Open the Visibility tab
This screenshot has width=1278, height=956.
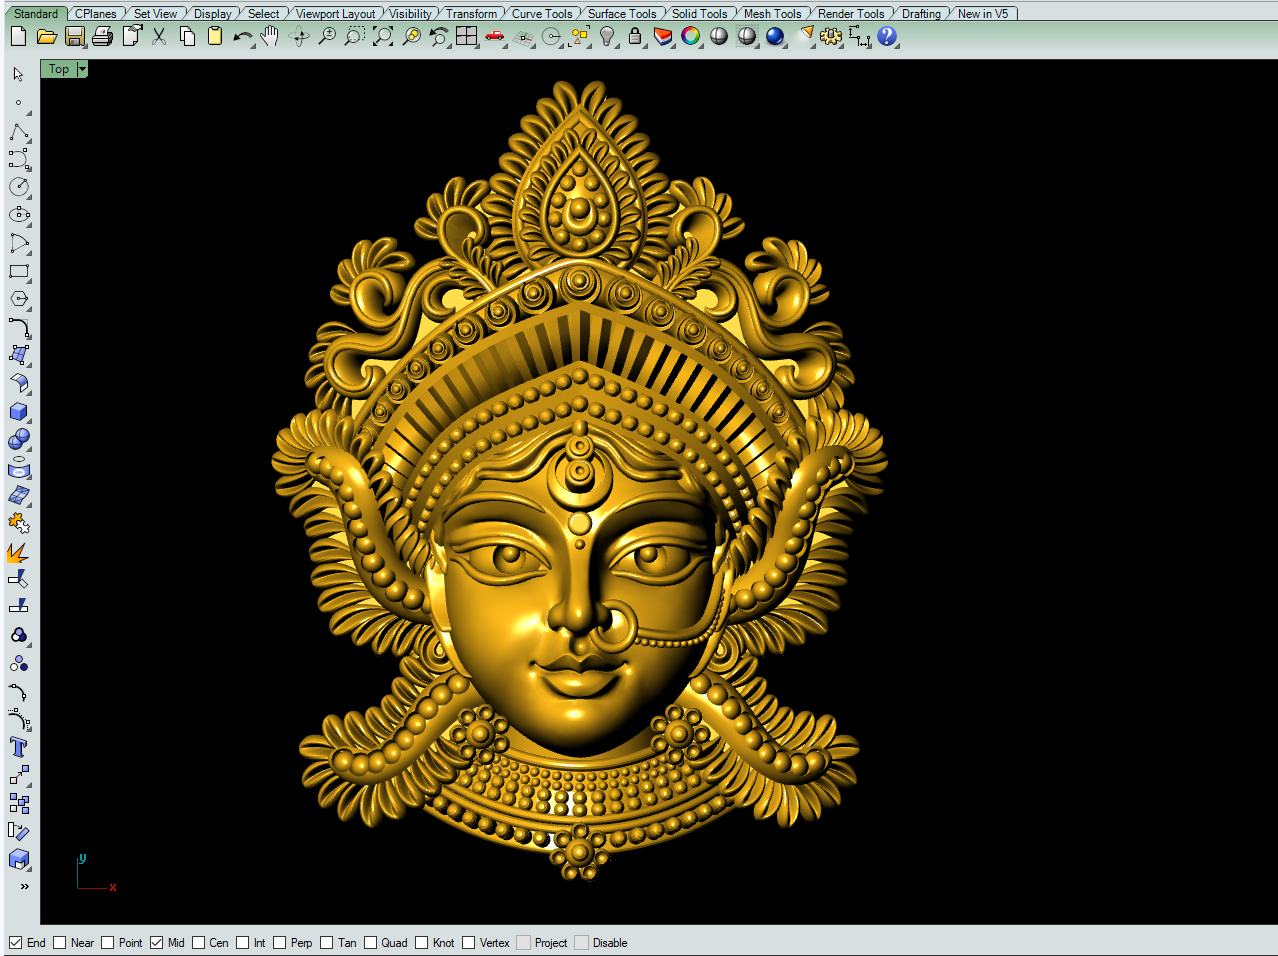coord(410,14)
